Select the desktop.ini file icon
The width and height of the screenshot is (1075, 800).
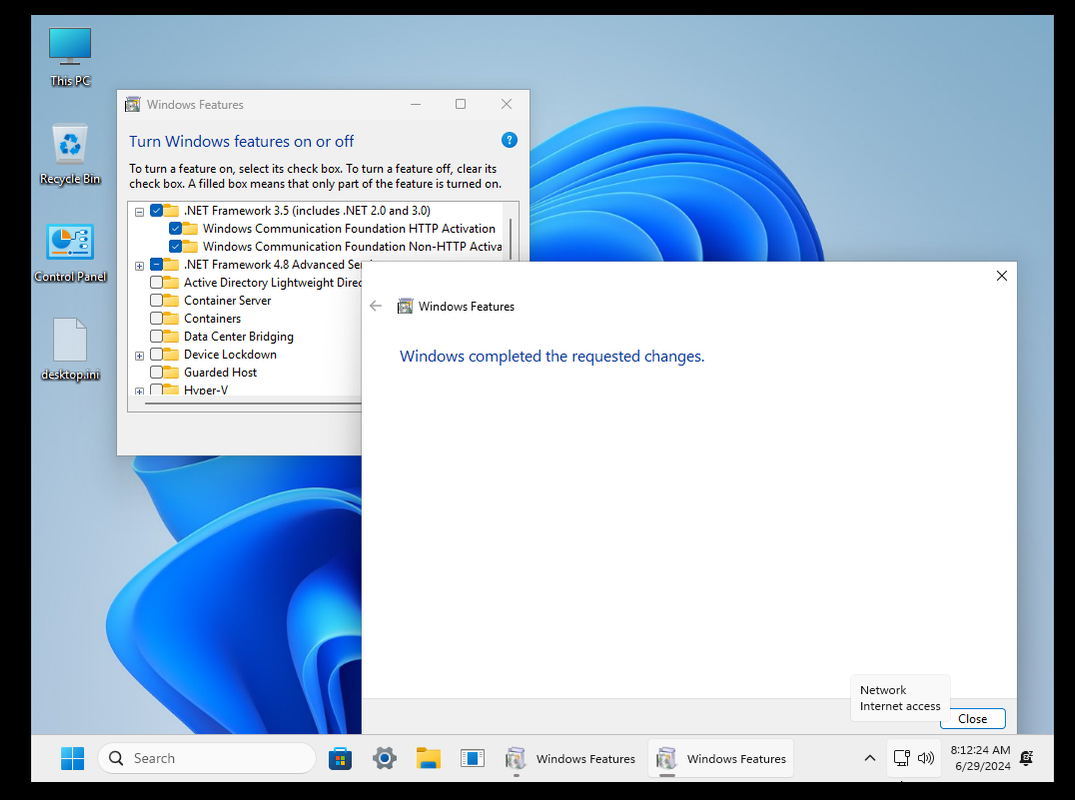tap(70, 350)
